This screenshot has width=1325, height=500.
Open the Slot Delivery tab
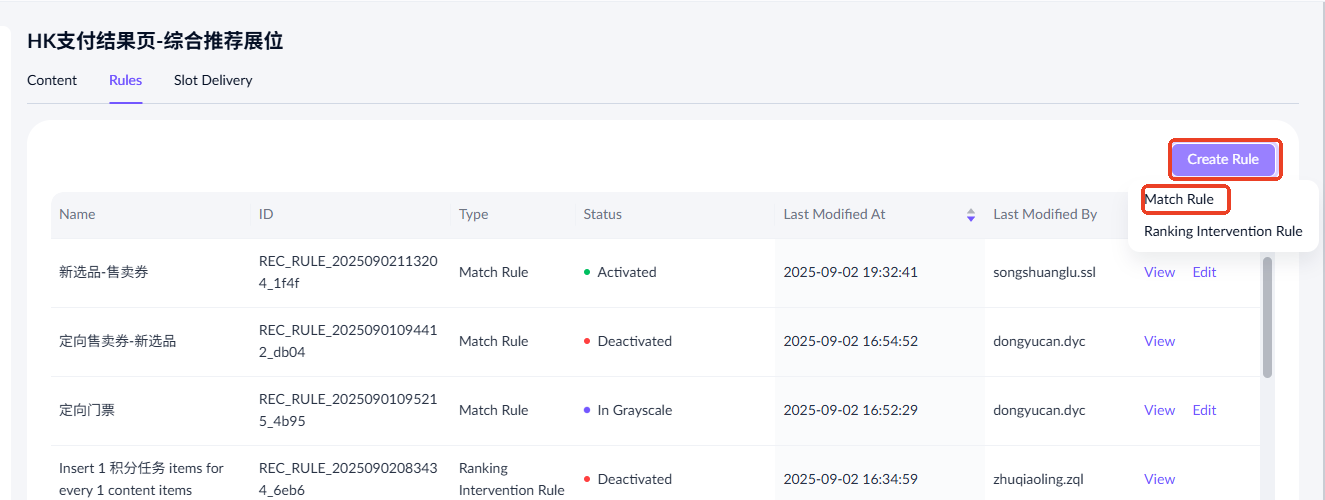click(213, 80)
